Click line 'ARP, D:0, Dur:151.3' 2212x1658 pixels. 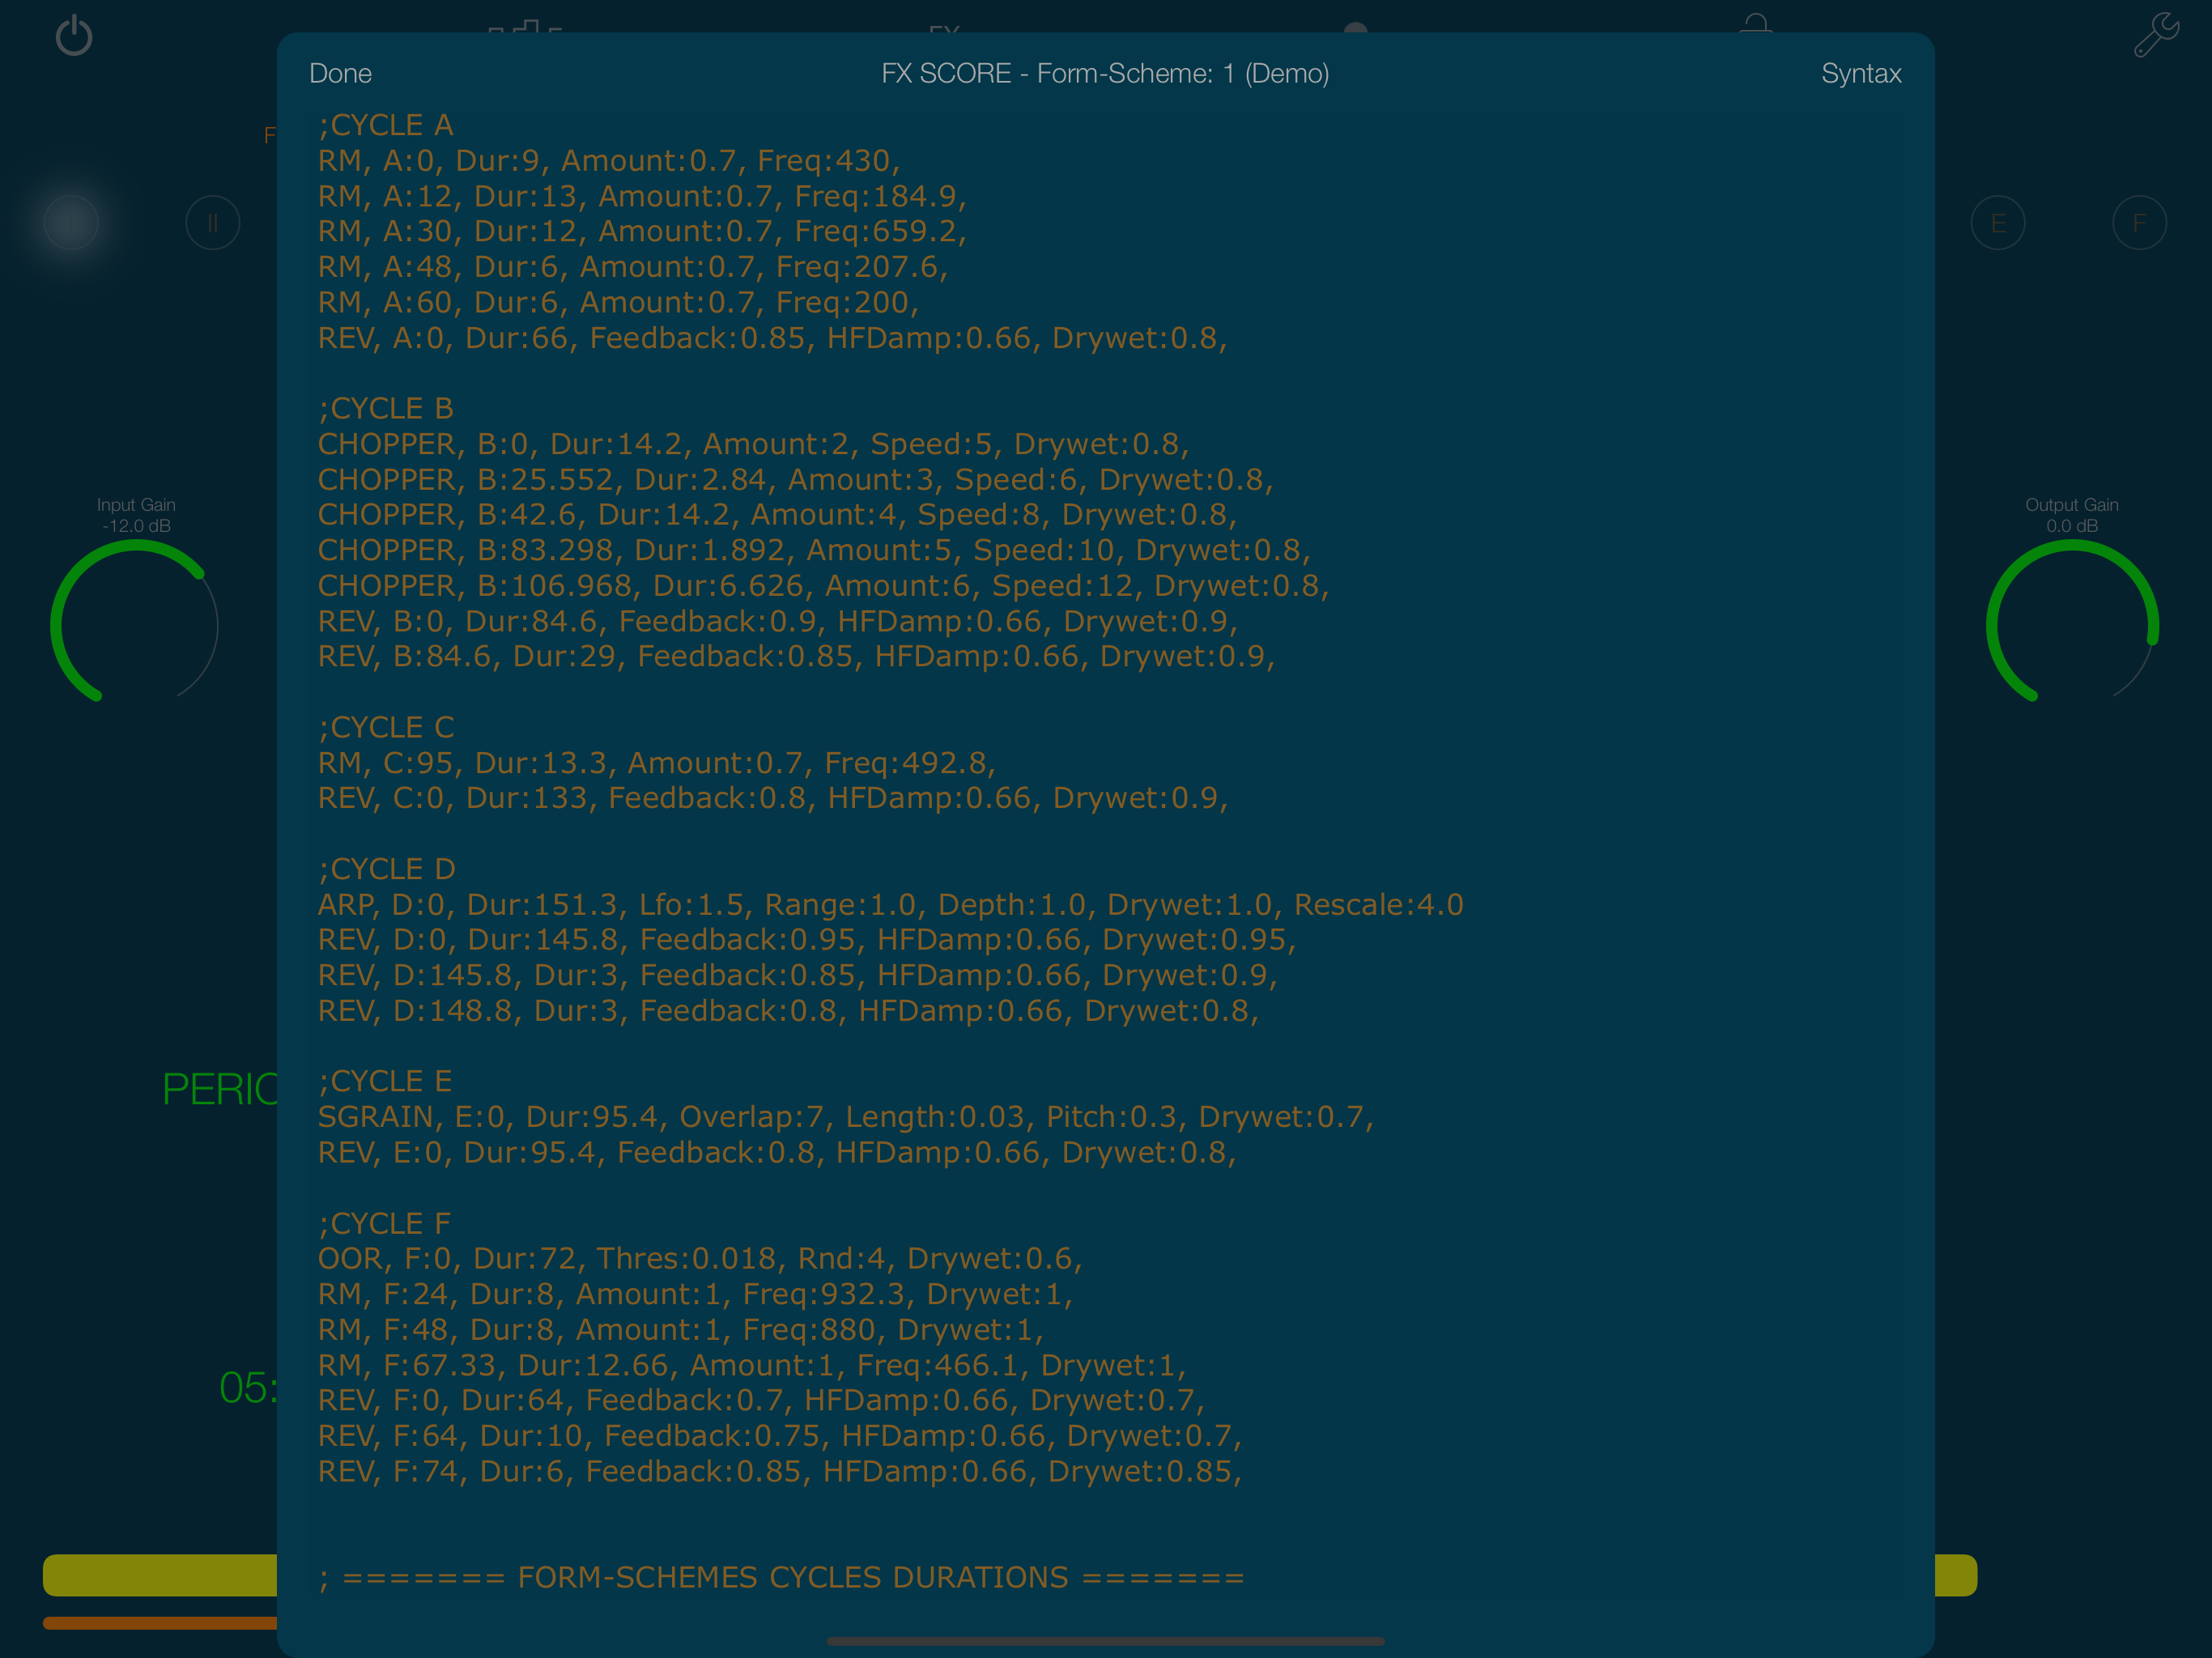890,904
